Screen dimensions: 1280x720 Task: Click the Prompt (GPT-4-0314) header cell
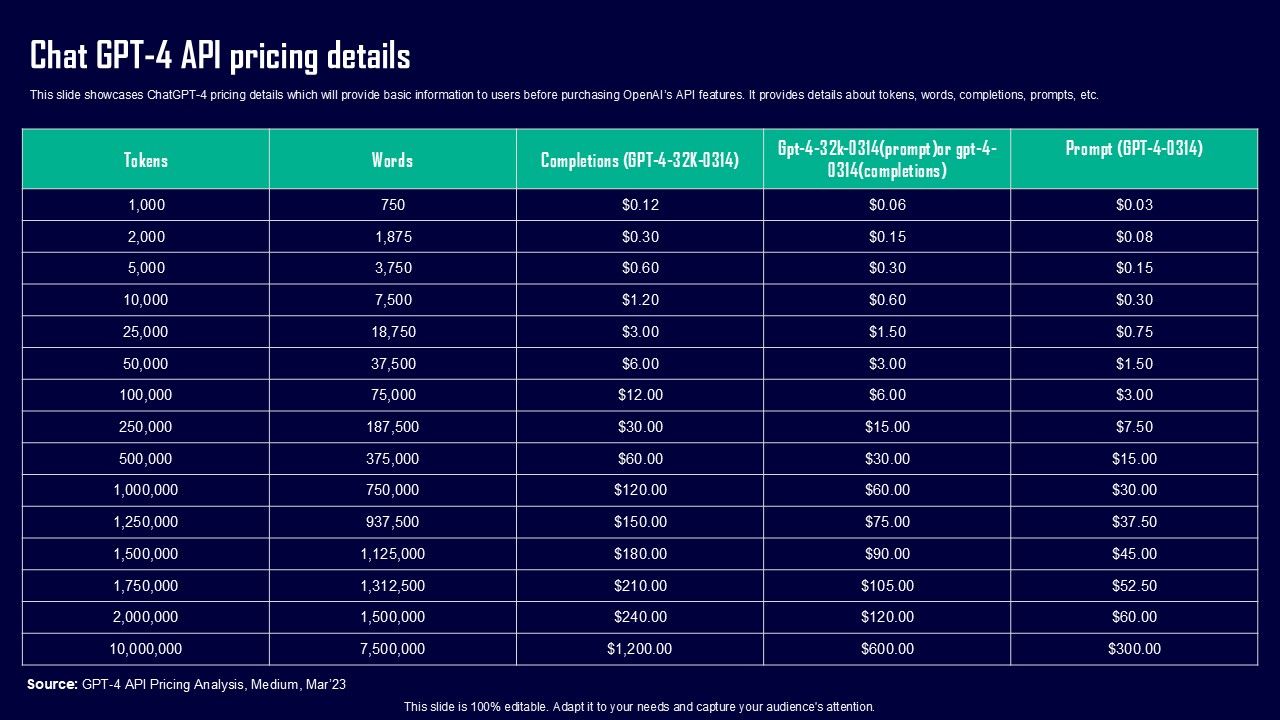pos(1134,149)
